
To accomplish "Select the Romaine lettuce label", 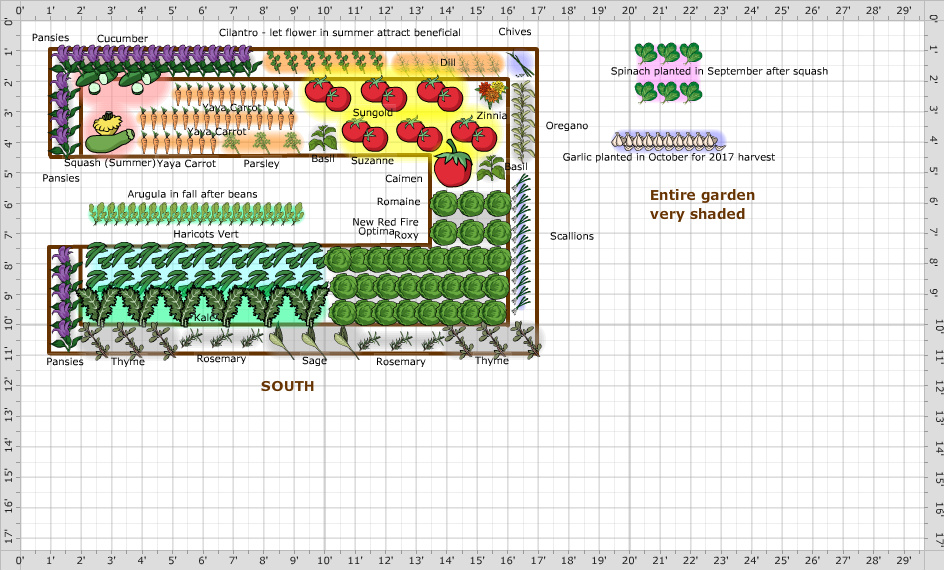I will pyautogui.click(x=399, y=202).
